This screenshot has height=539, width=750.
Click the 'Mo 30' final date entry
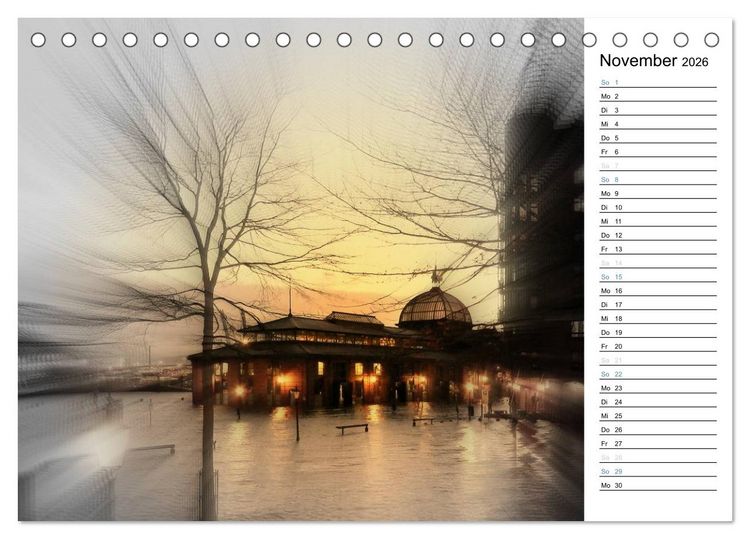[x=658, y=484]
